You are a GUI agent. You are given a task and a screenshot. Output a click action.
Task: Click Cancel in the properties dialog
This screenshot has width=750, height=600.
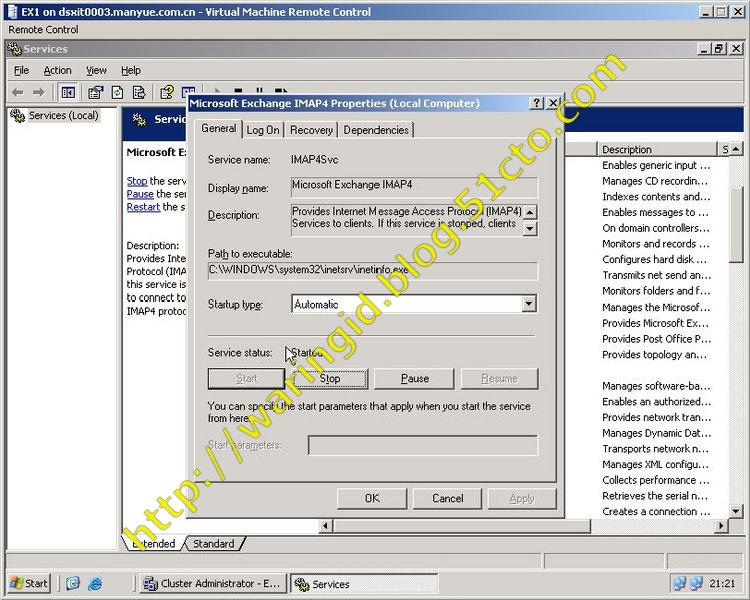447,498
